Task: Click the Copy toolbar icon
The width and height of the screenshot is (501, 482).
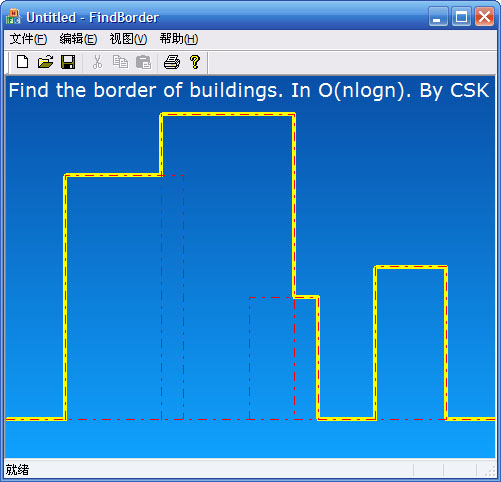Action: pos(120,62)
